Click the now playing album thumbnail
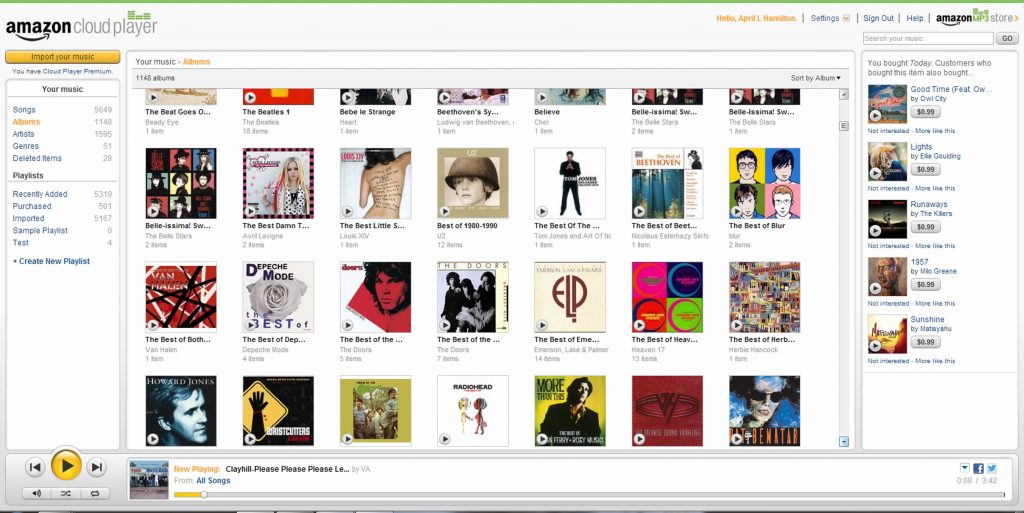The width and height of the screenshot is (1024, 513). [149, 480]
